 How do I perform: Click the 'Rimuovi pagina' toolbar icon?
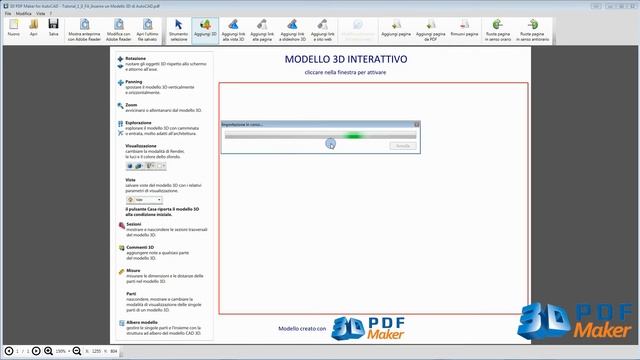(464, 28)
